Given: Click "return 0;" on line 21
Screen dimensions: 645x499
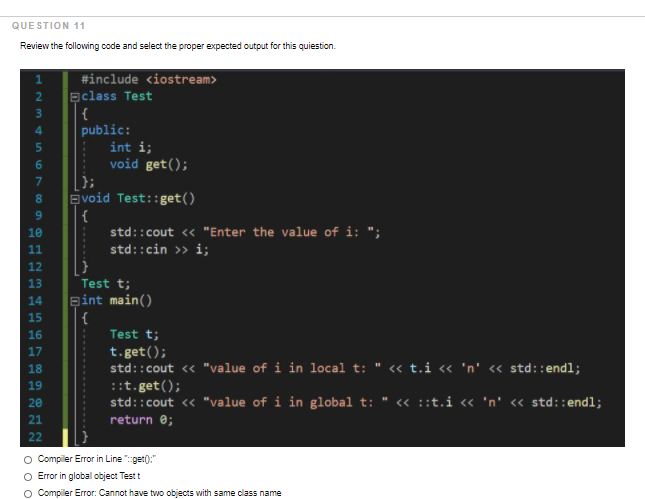Looking at the screenshot, I should tap(142, 420).
